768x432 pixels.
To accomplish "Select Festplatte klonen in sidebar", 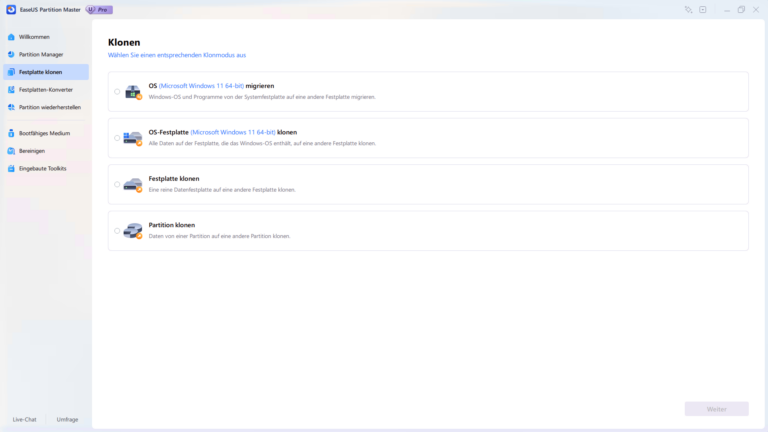I will (46, 72).
